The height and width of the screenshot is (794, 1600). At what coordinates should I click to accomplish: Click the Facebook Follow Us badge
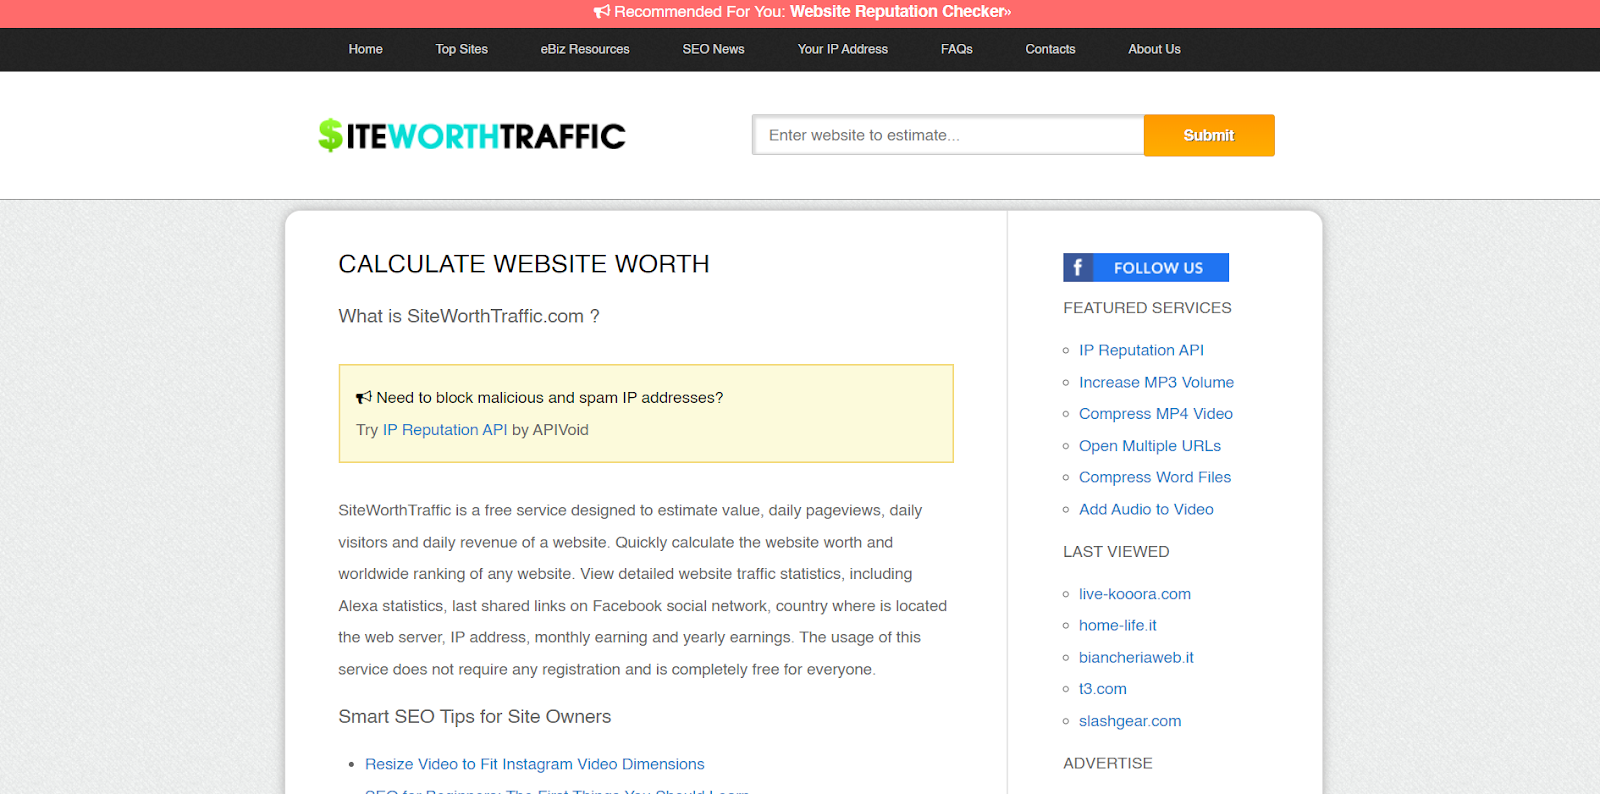pyautogui.click(x=1145, y=267)
